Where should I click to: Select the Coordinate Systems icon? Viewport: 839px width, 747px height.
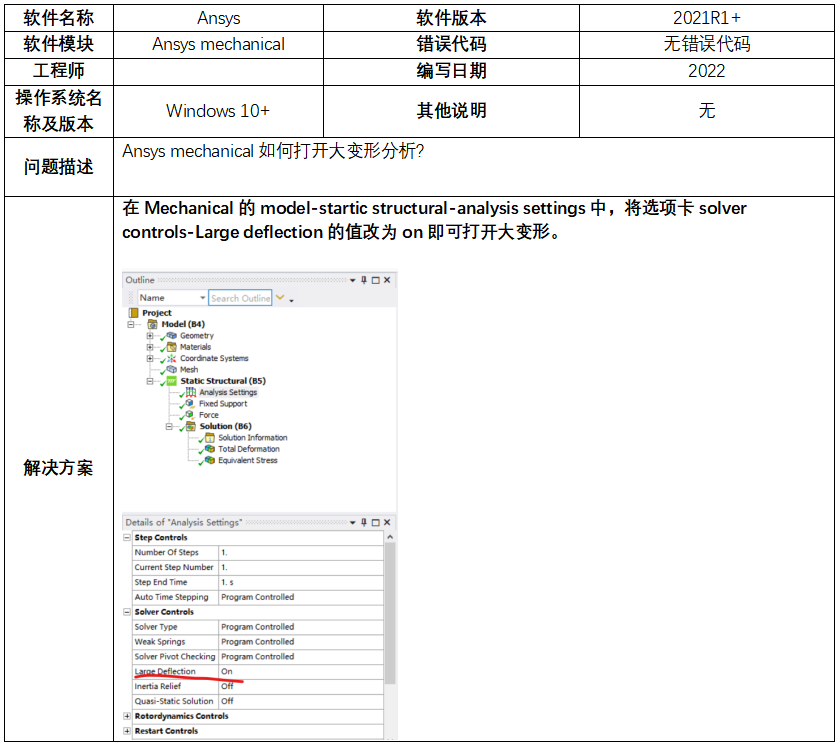[171, 358]
